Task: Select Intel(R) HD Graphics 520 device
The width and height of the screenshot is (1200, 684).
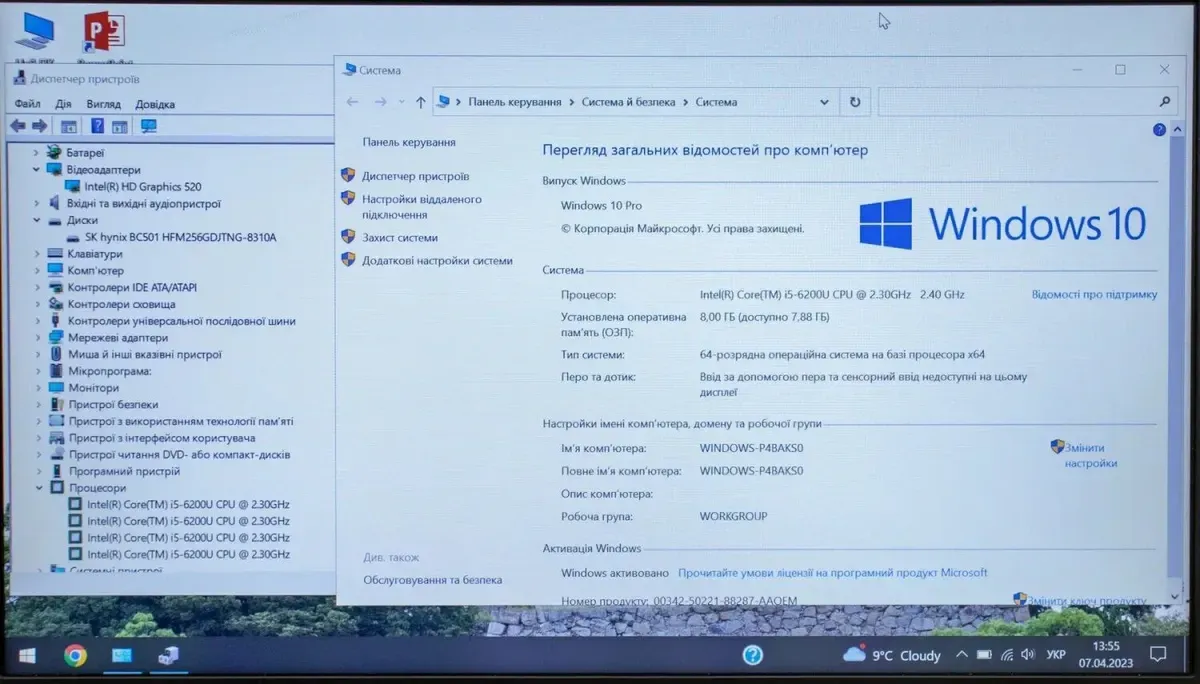Action: click(142, 187)
